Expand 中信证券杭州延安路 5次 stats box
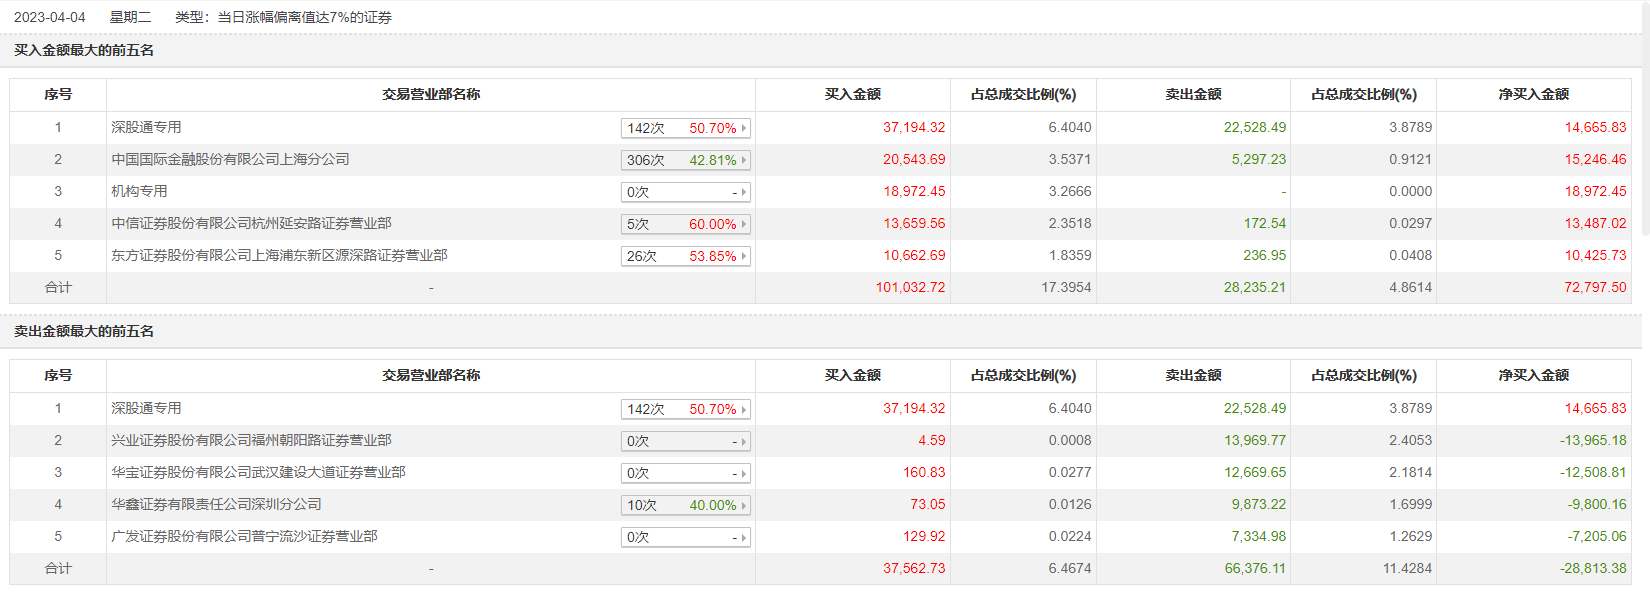This screenshot has height=594, width=1650. 685,224
